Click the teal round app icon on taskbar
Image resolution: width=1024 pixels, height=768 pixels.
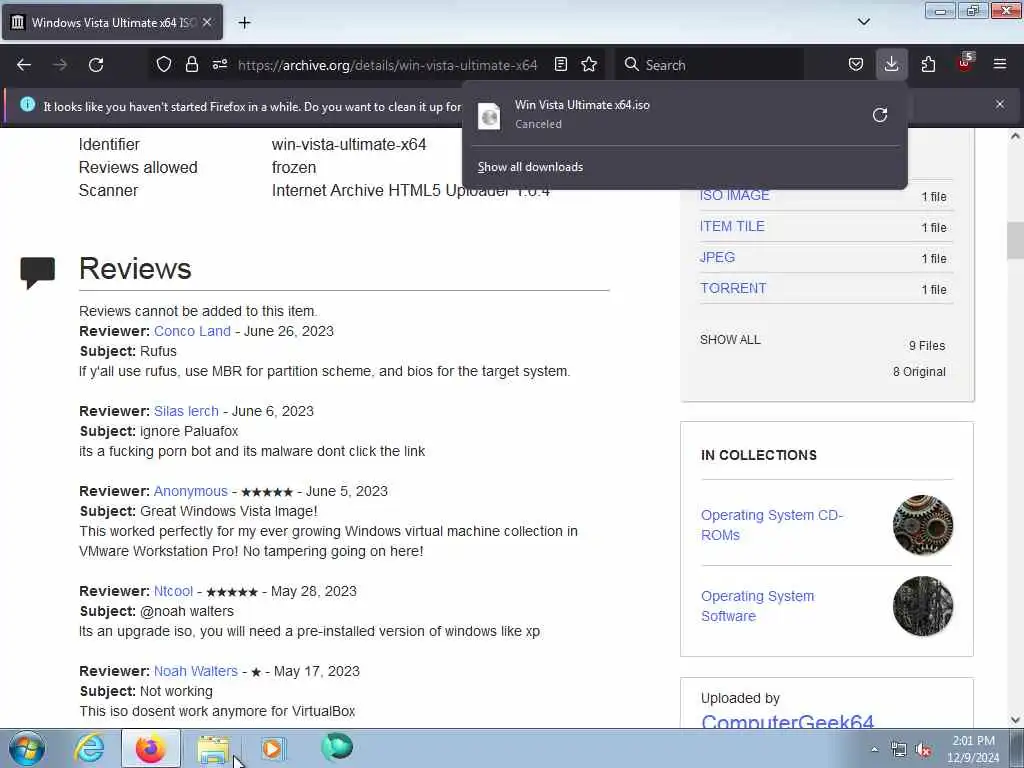337,747
